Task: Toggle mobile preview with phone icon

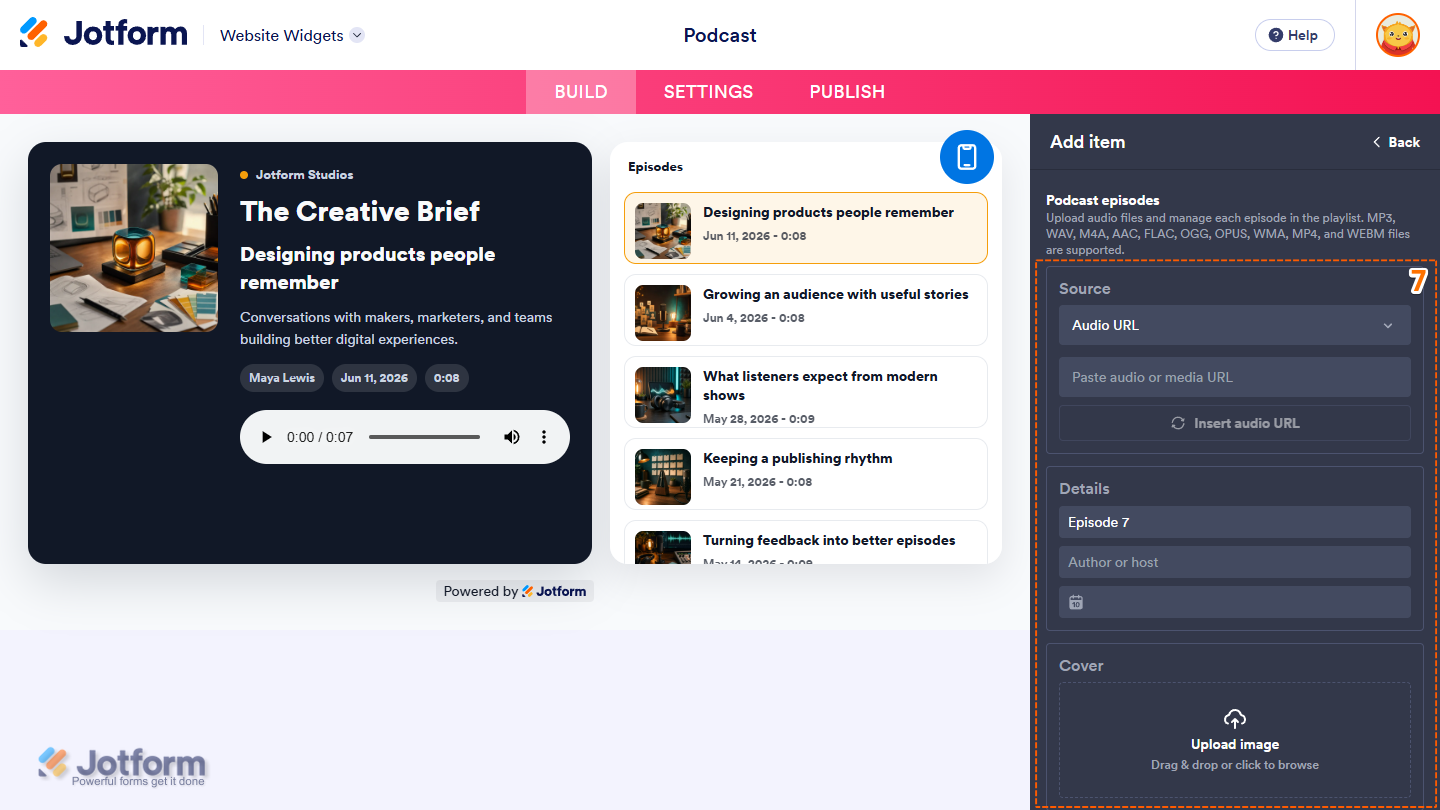Action: 967,157
